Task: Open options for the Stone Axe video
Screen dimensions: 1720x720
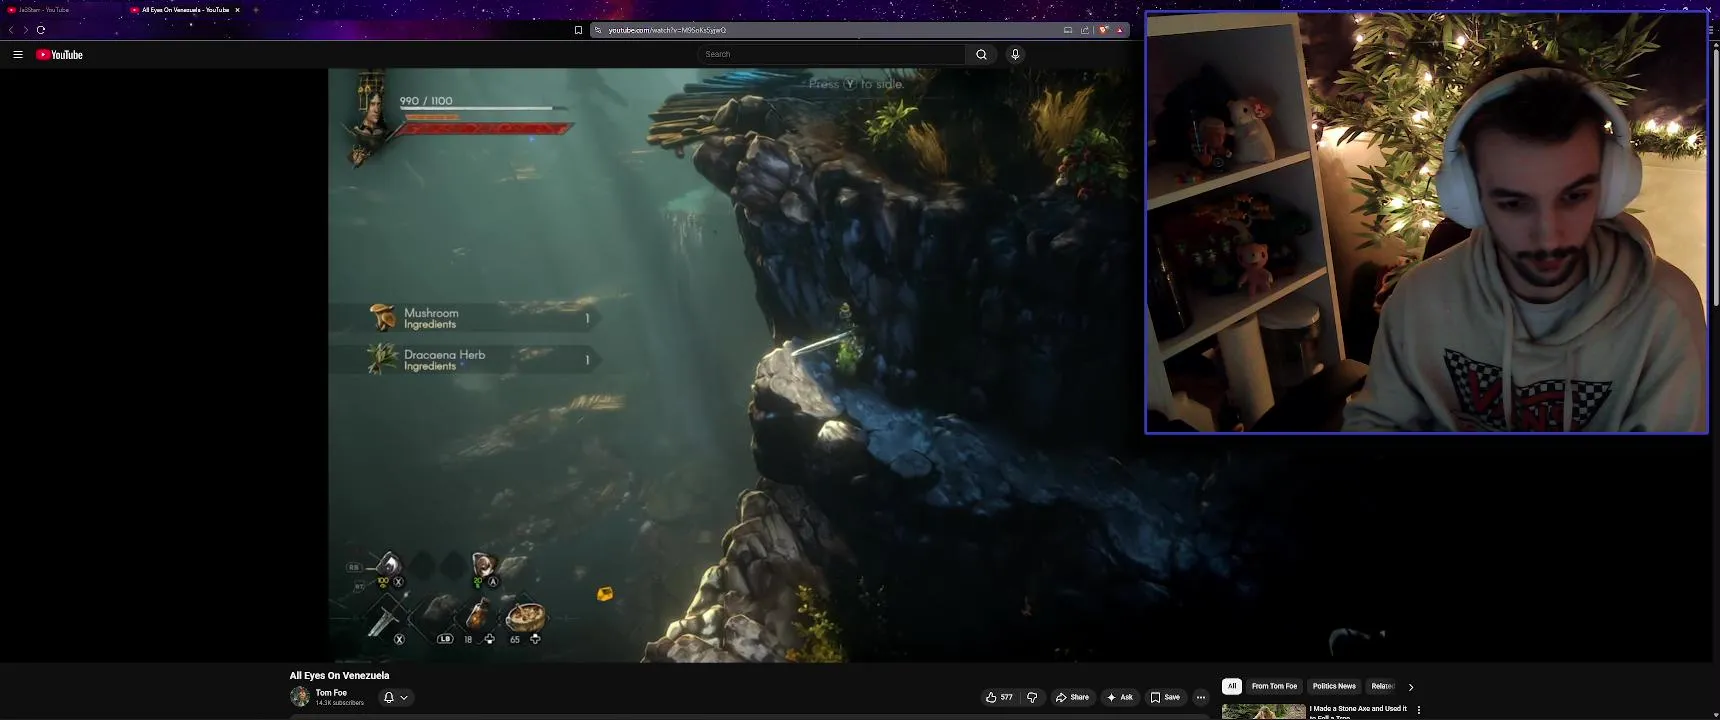Action: (1419, 710)
